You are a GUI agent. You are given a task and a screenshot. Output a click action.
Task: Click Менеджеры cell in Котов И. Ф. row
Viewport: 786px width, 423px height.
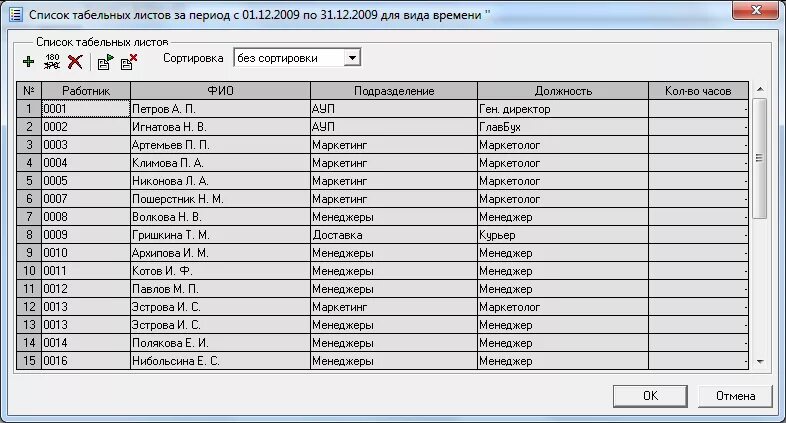point(394,271)
